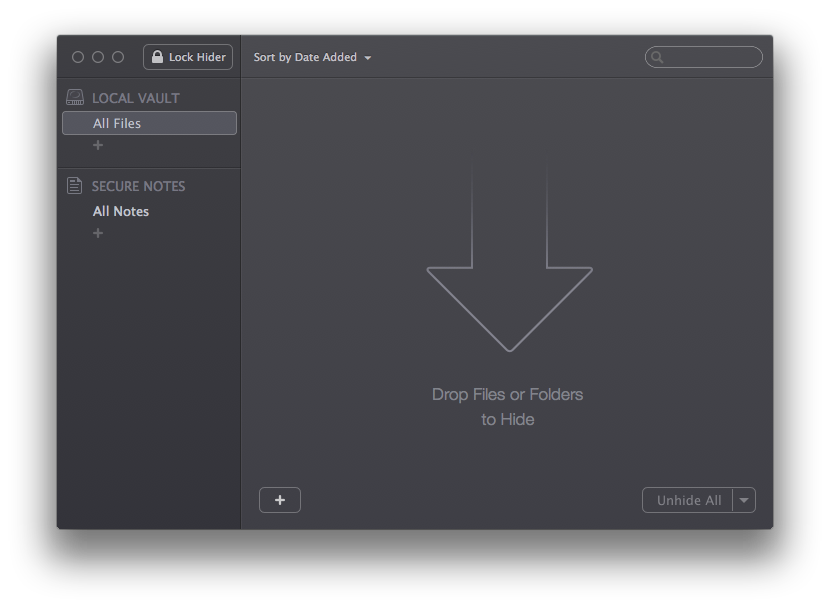Click the plus button to add files
The height and width of the screenshot is (608, 830).
coord(280,500)
